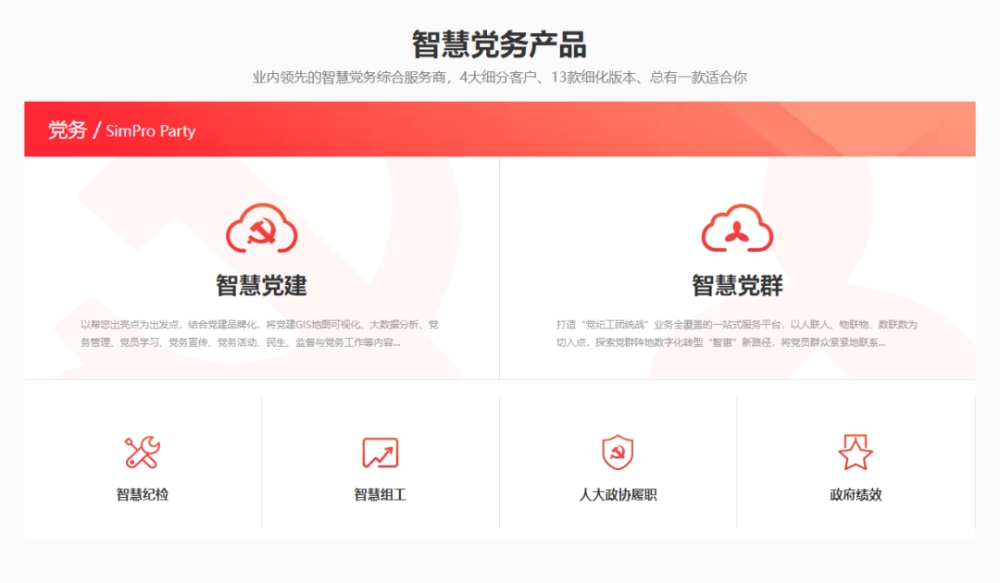Screen dimensions: 1000x583
Task: Go to the 智慧纪检 label
Action: (142, 495)
